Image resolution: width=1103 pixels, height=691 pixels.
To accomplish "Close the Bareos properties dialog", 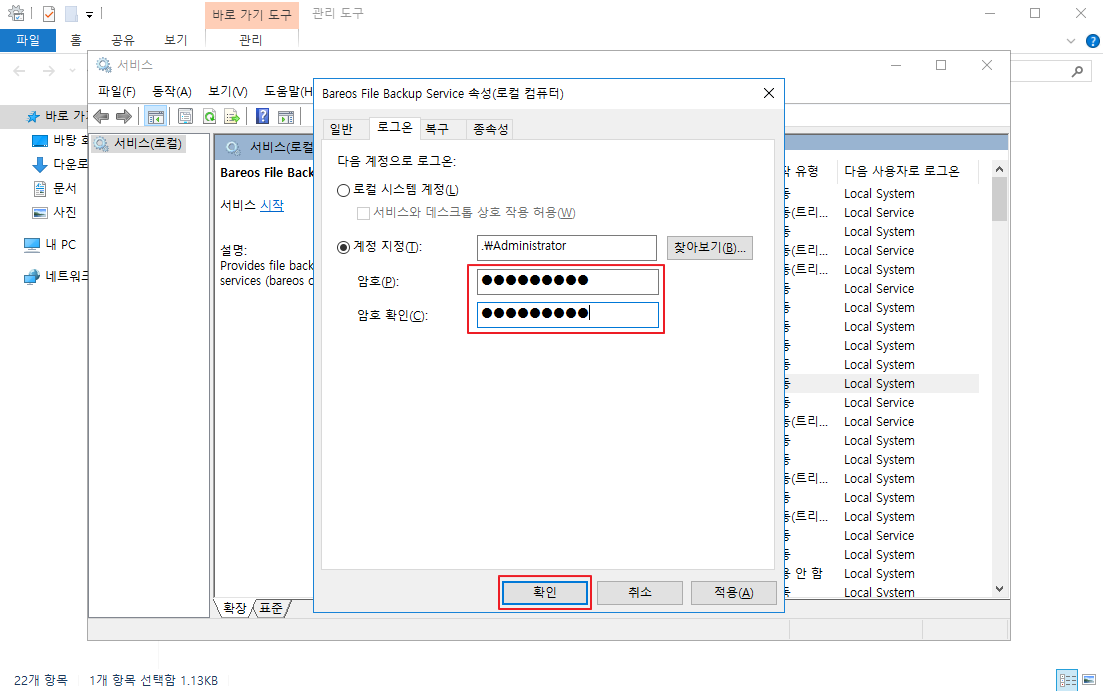I will pos(769,94).
